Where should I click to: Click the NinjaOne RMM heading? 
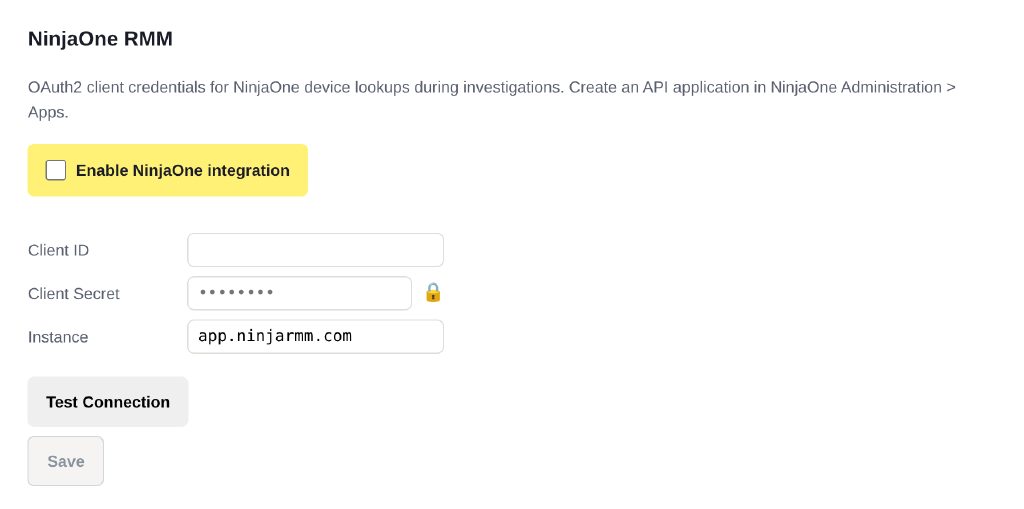101,39
